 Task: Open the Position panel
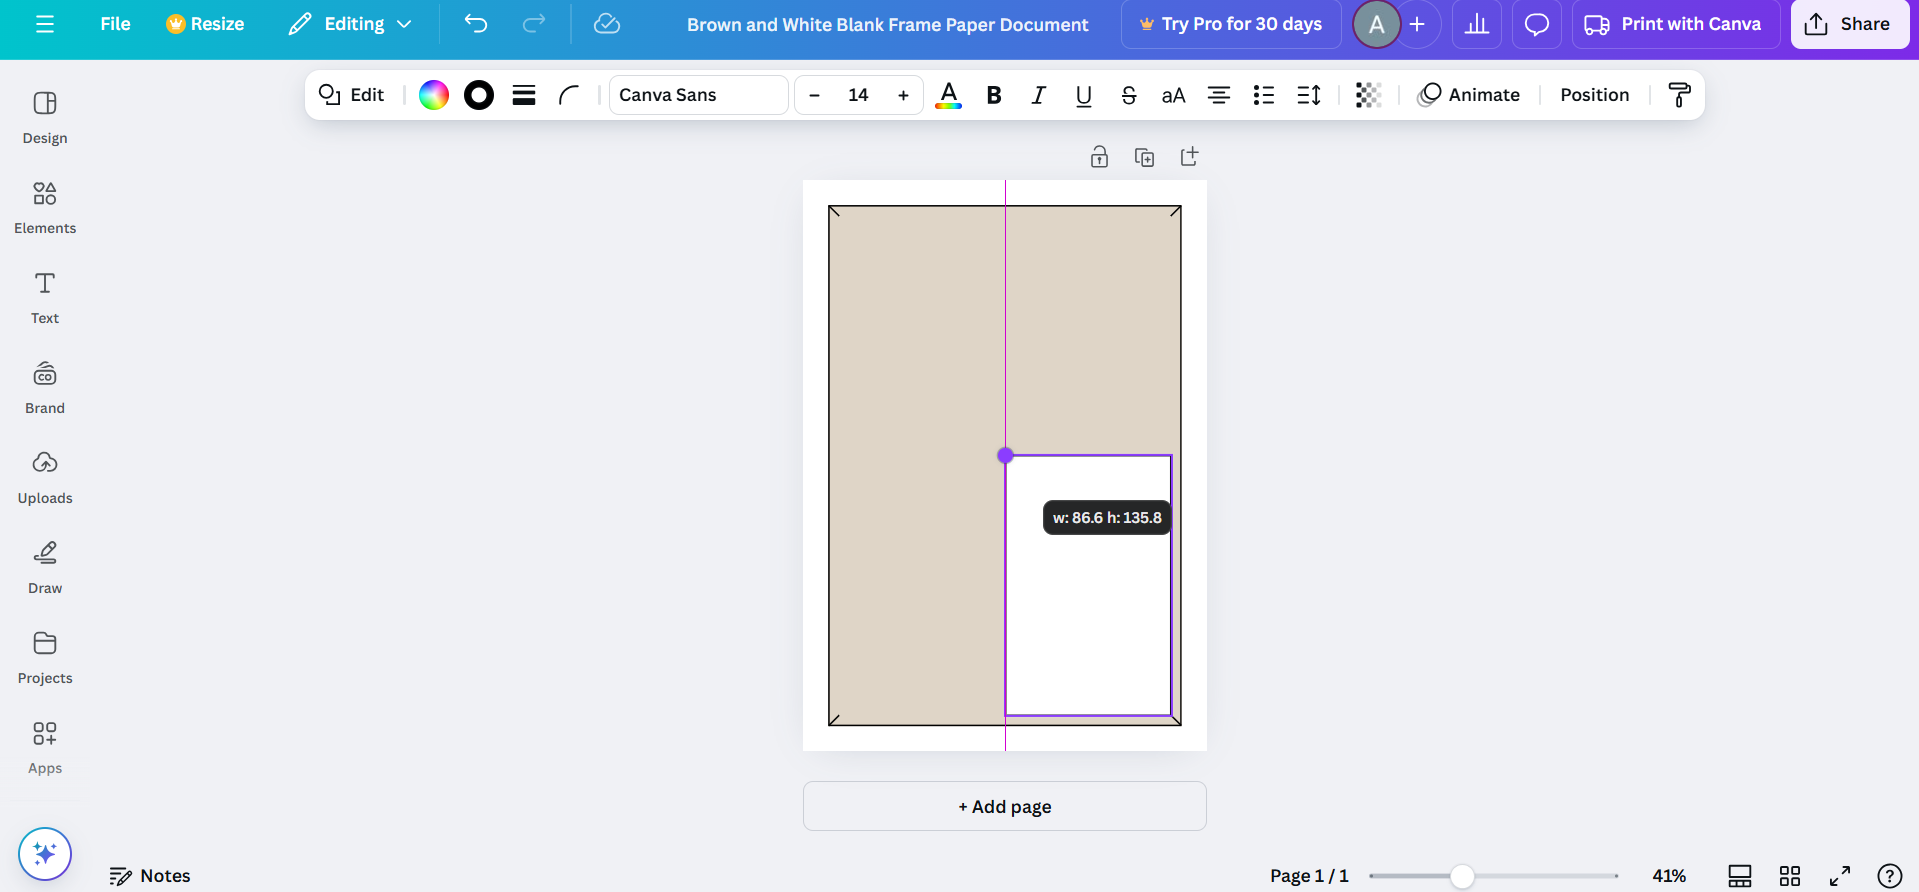[1594, 95]
